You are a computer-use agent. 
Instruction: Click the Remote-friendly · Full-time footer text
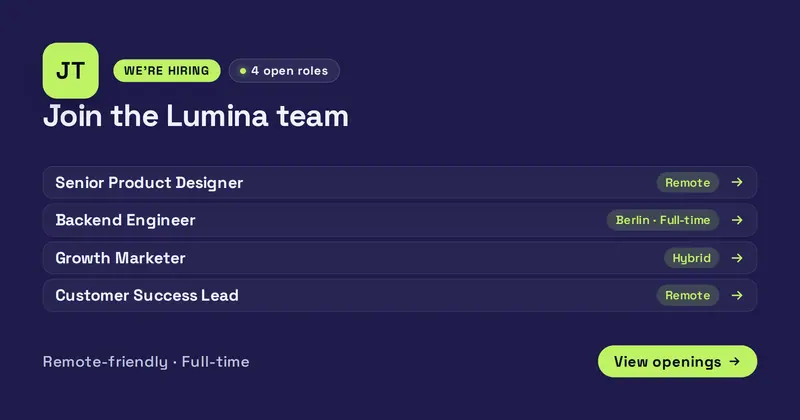(146, 361)
